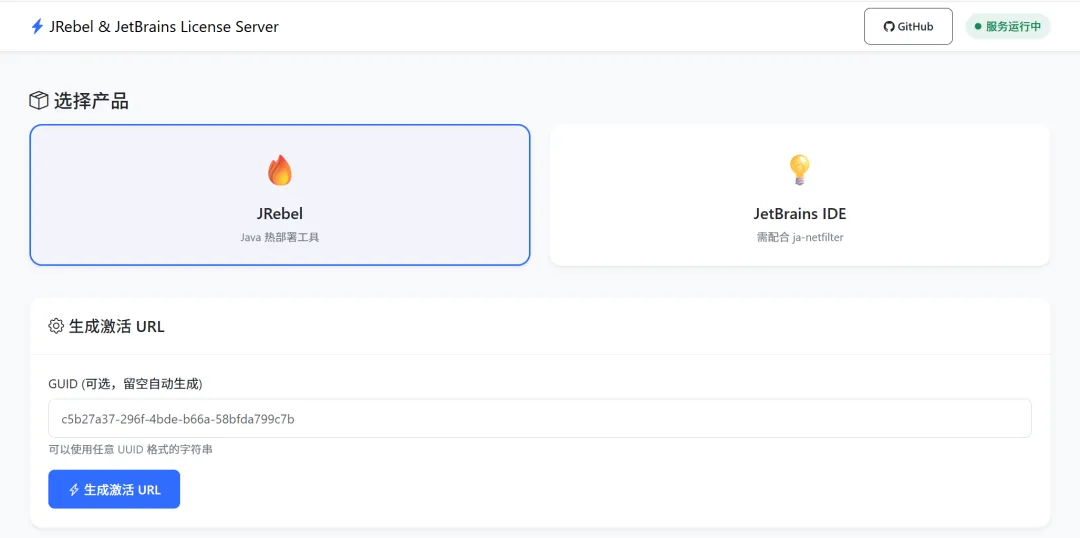
Task: Click the "GUID (可选，留空自动生成)" field label
Action: pyautogui.click(x=125, y=384)
